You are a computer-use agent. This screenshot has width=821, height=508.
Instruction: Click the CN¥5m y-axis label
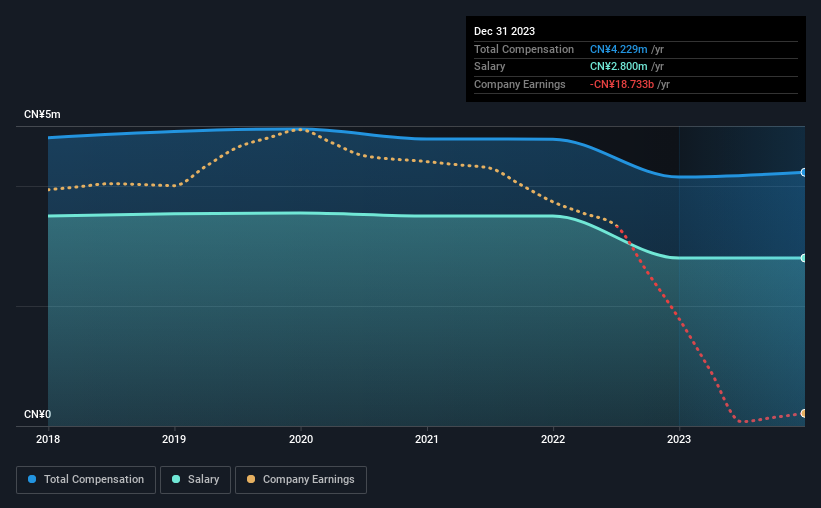coord(42,115)
